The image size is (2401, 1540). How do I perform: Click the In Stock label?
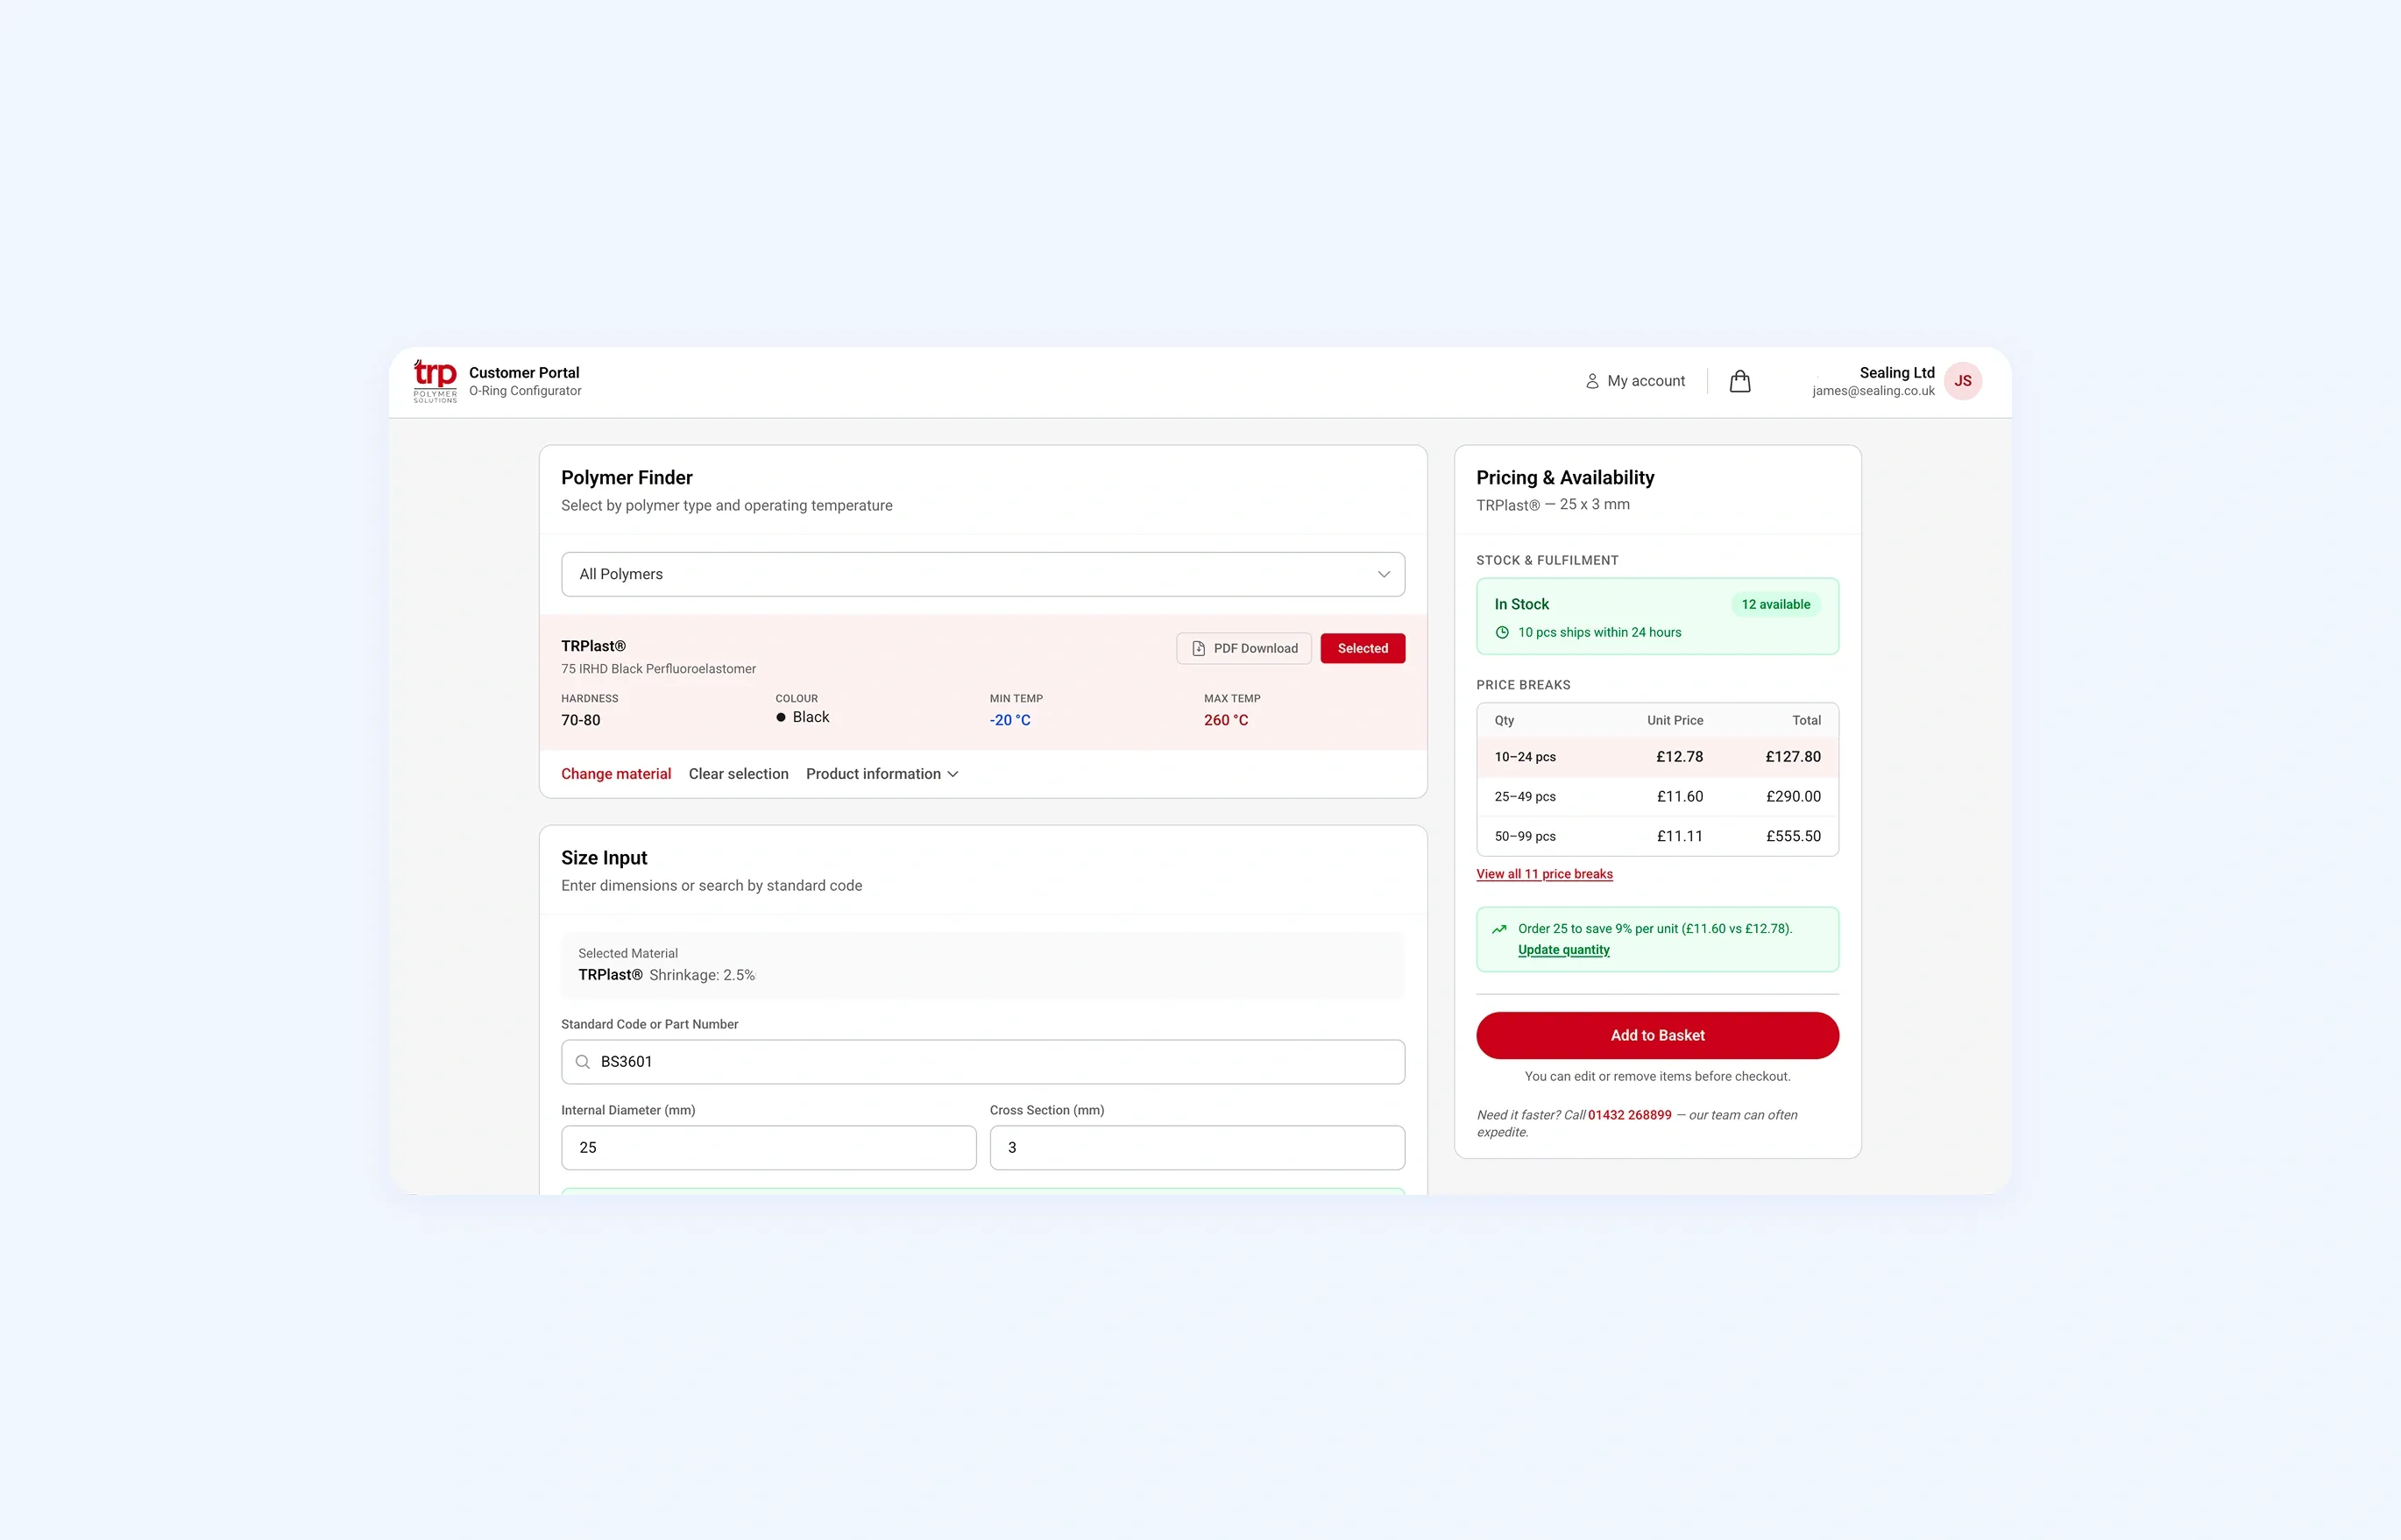tap(1521, 604)
